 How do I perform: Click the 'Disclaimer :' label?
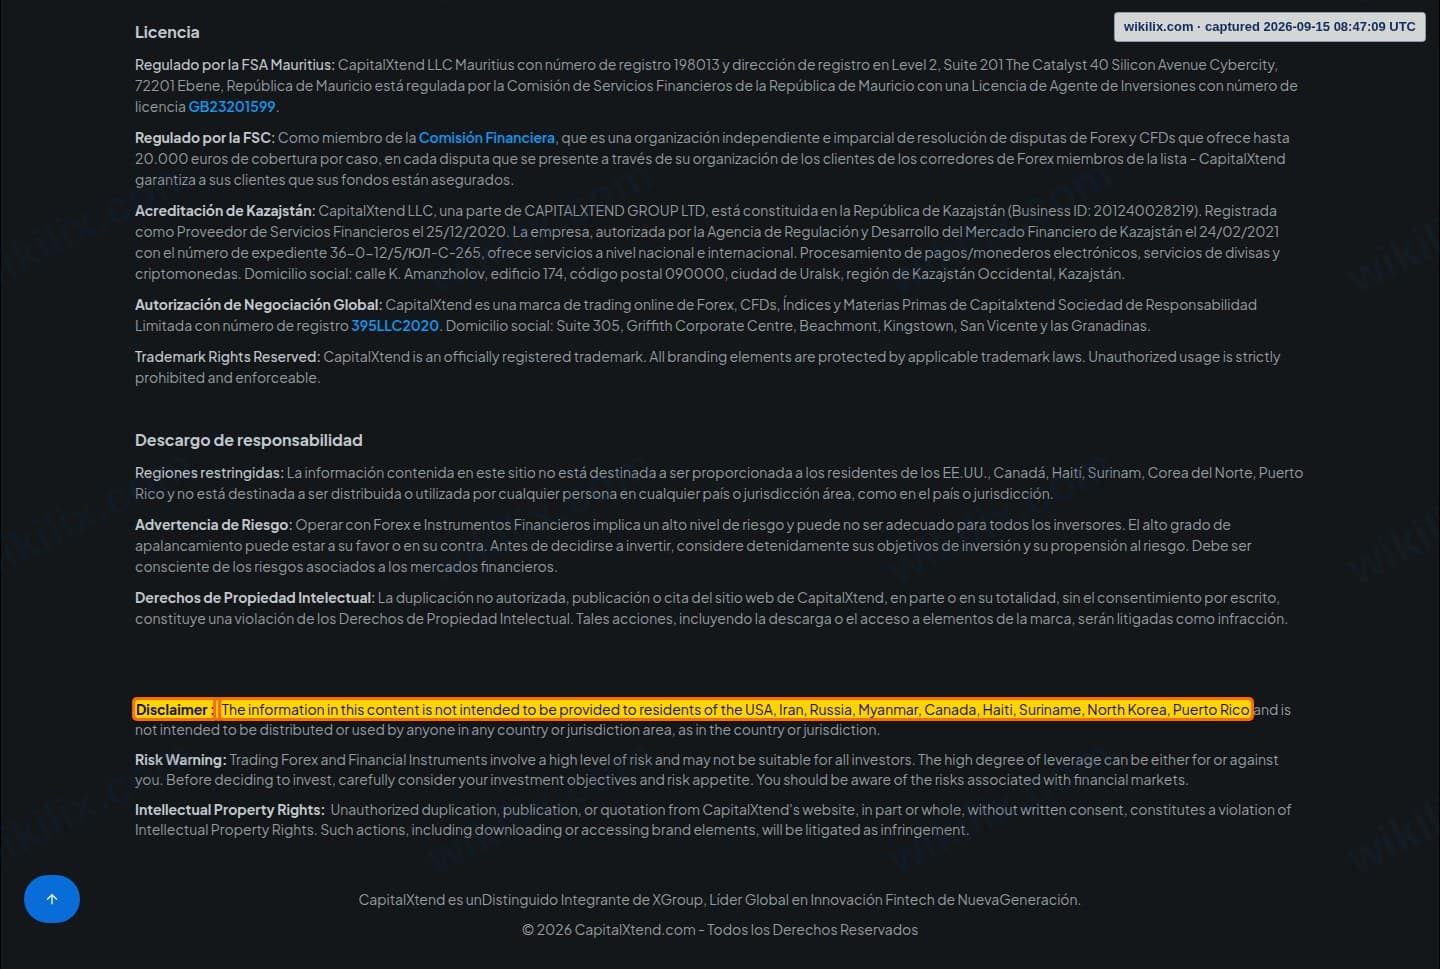click(x=174, y=710)
